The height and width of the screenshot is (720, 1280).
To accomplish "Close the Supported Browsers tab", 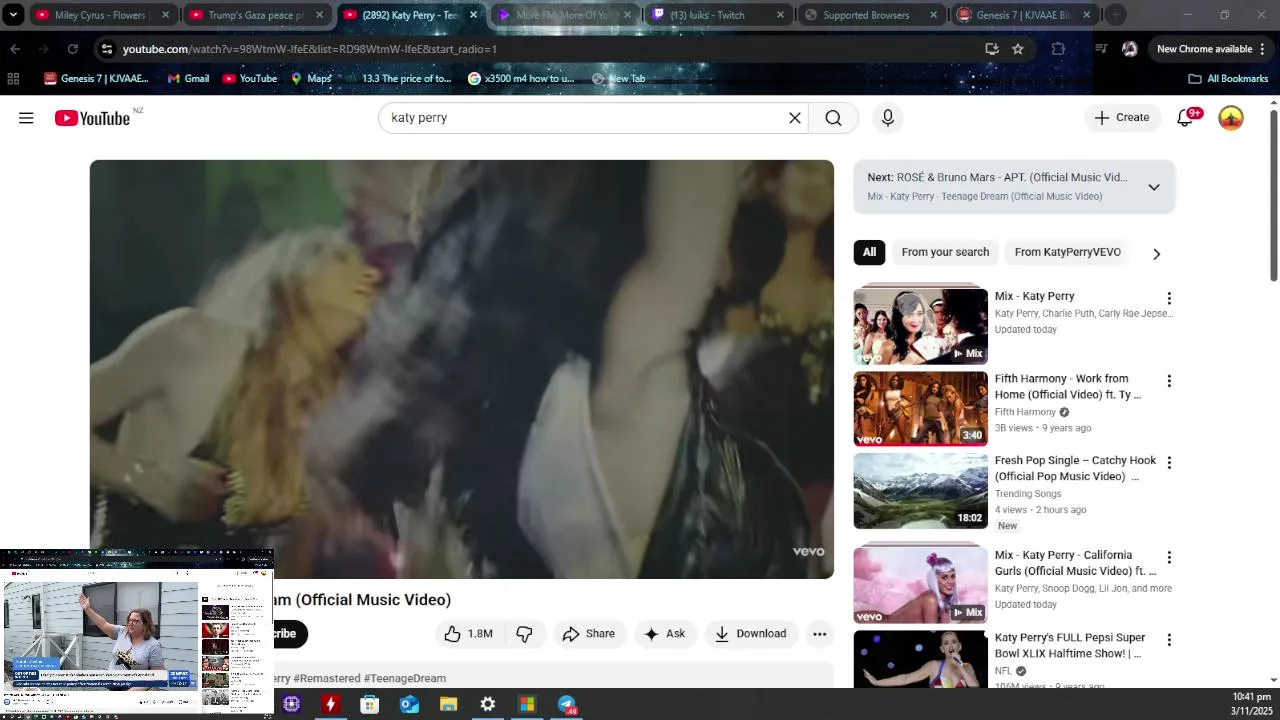I will [933, 15].
